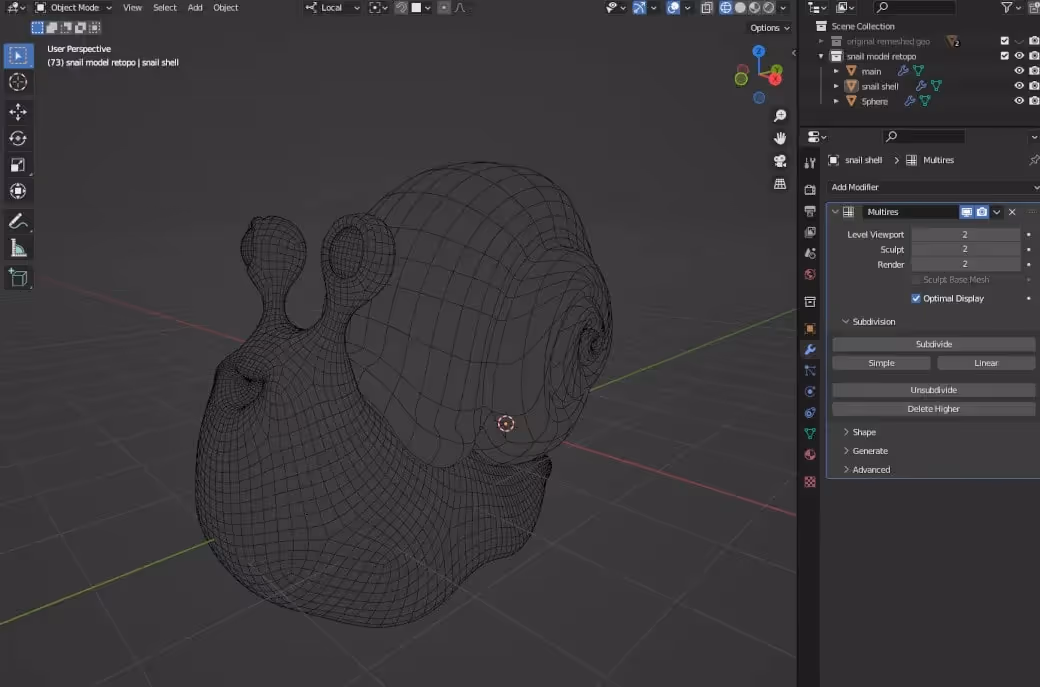
Task: Toggle Multires render display camera icon
Action: click(x=982, y=212)
